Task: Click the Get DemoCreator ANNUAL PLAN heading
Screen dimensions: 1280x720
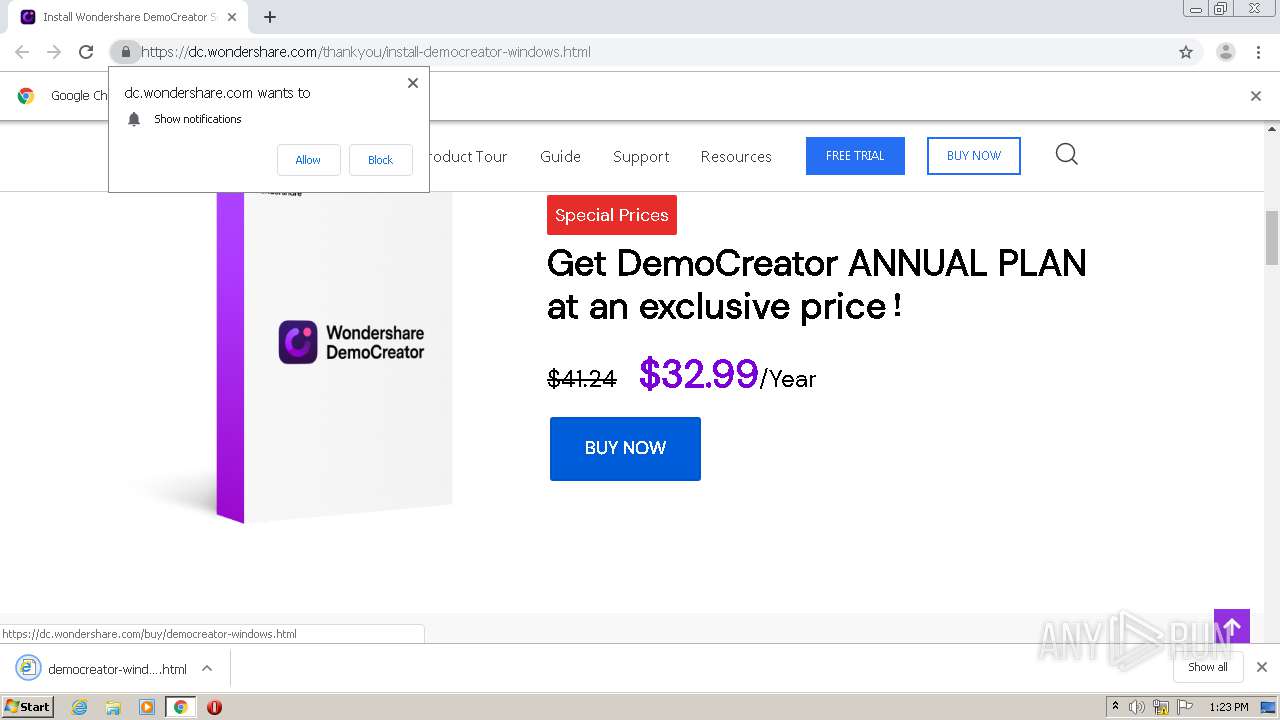Action: 817,284
